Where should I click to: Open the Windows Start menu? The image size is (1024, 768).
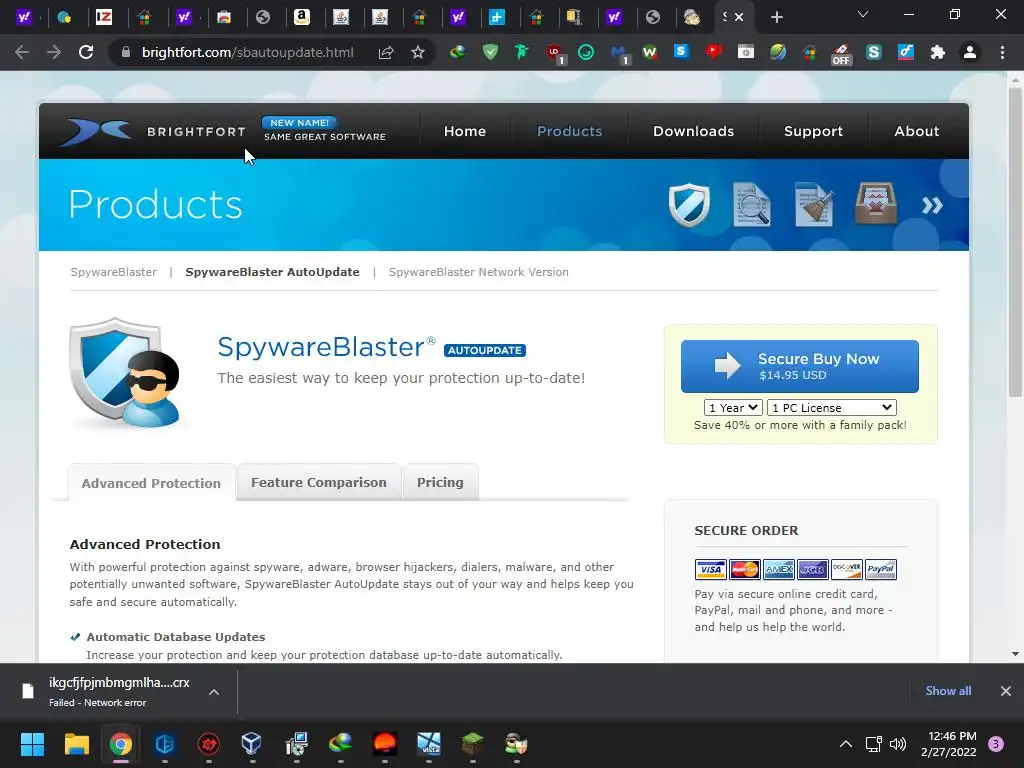(32, 744)
